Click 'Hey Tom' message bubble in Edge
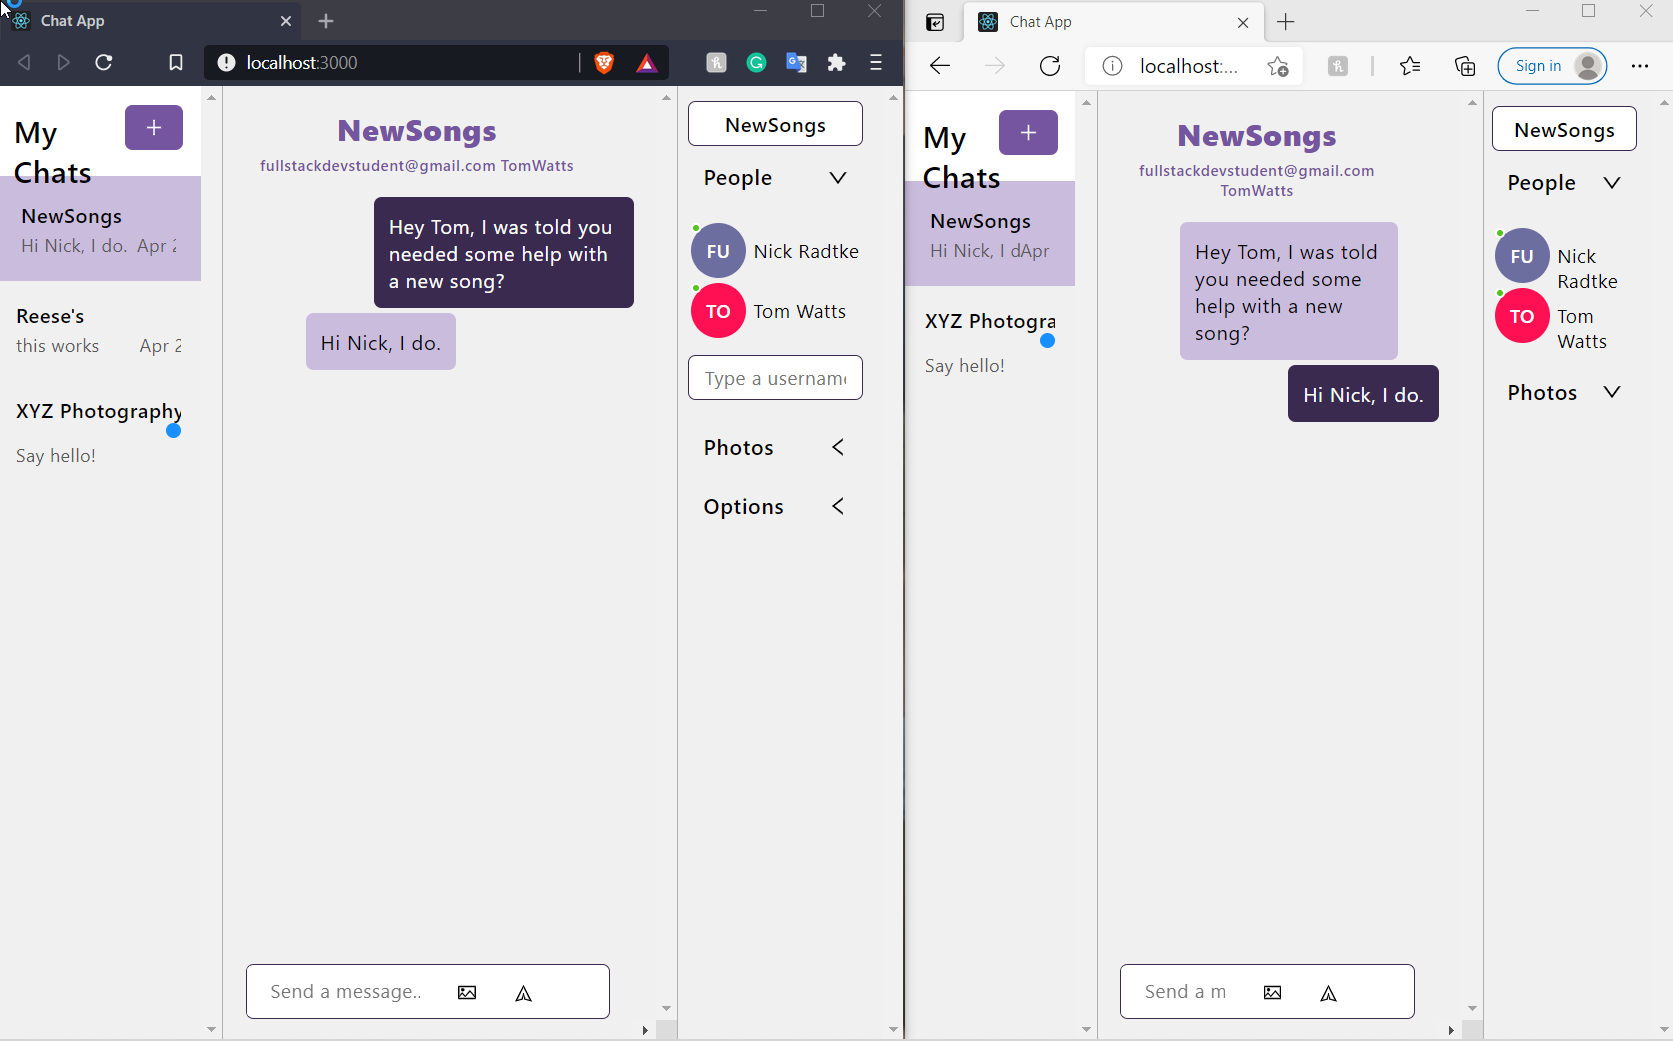1673x1041 pixels. coord(1289,291)
